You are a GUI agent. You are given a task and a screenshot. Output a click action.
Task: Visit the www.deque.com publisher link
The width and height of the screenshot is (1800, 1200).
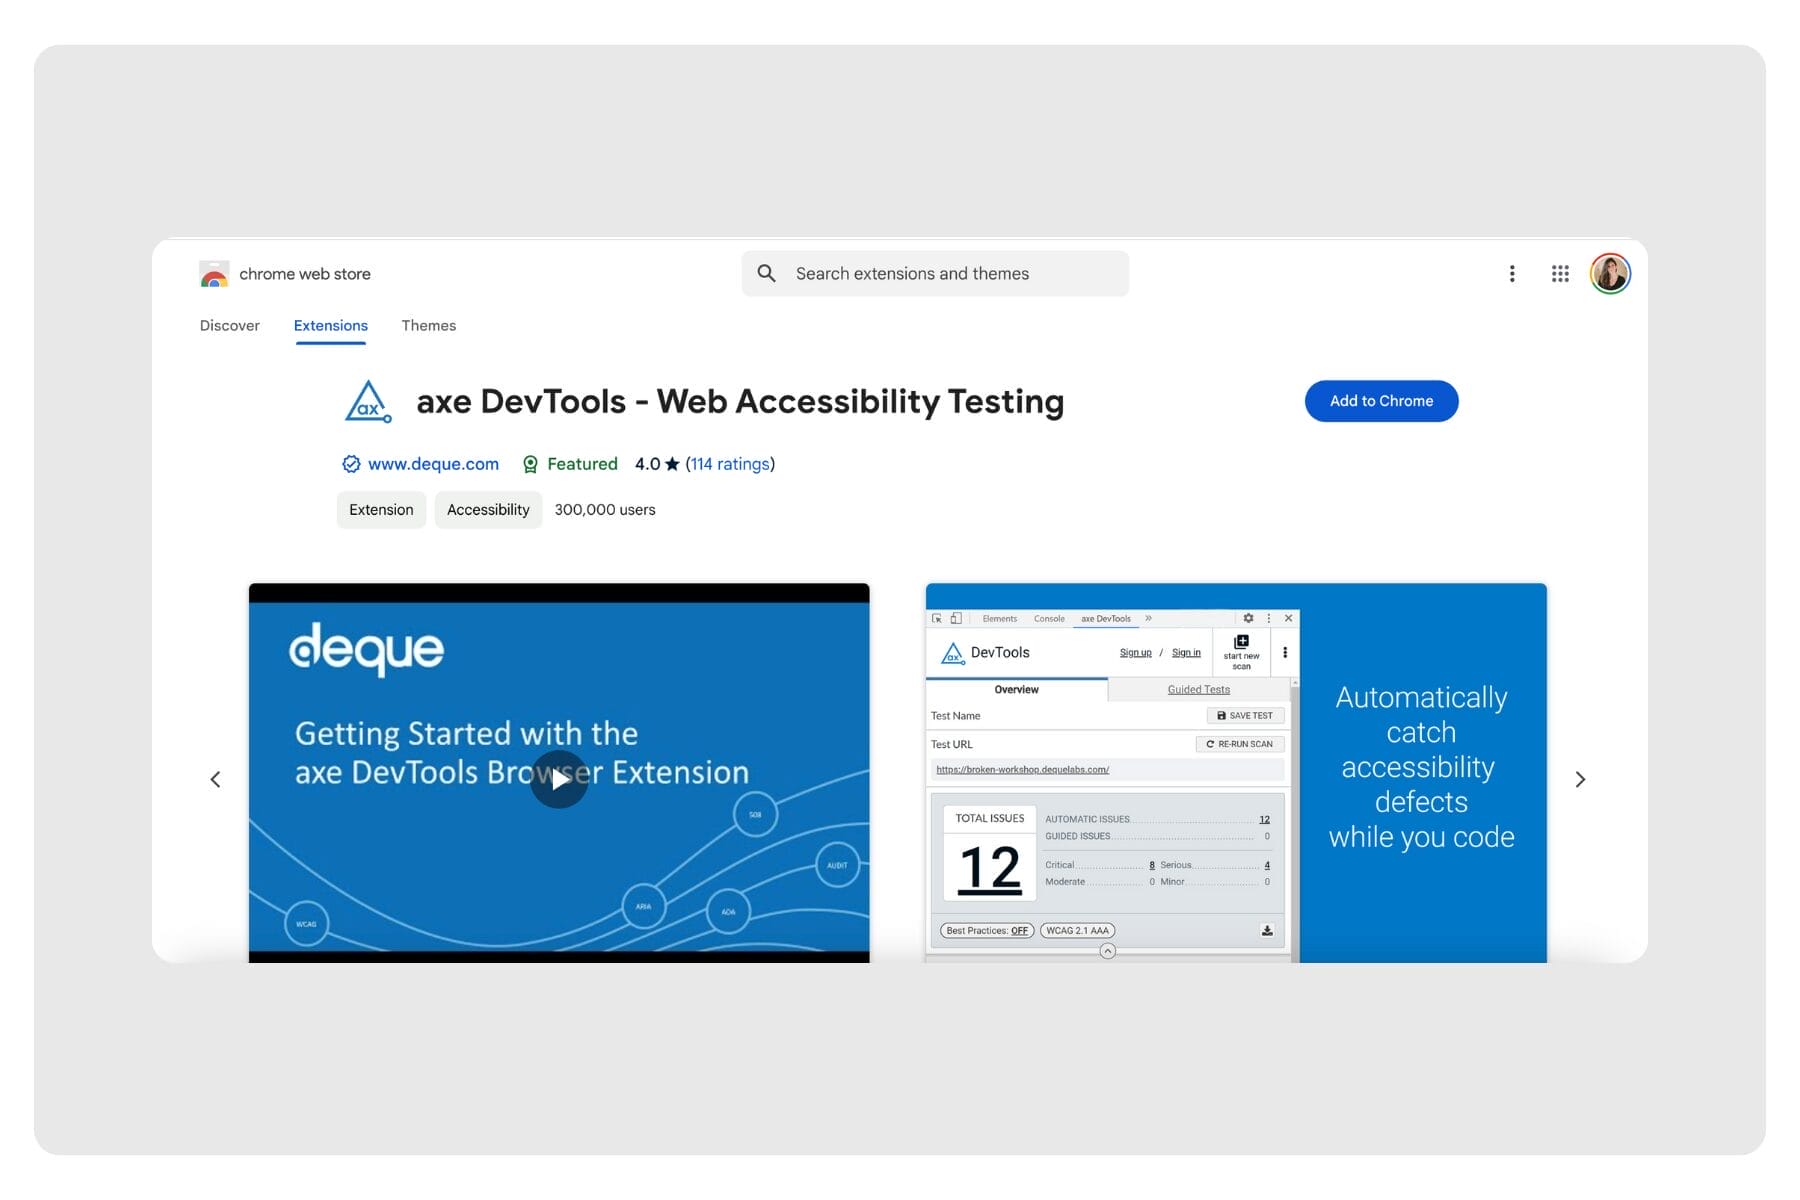(x=433, y=464)
